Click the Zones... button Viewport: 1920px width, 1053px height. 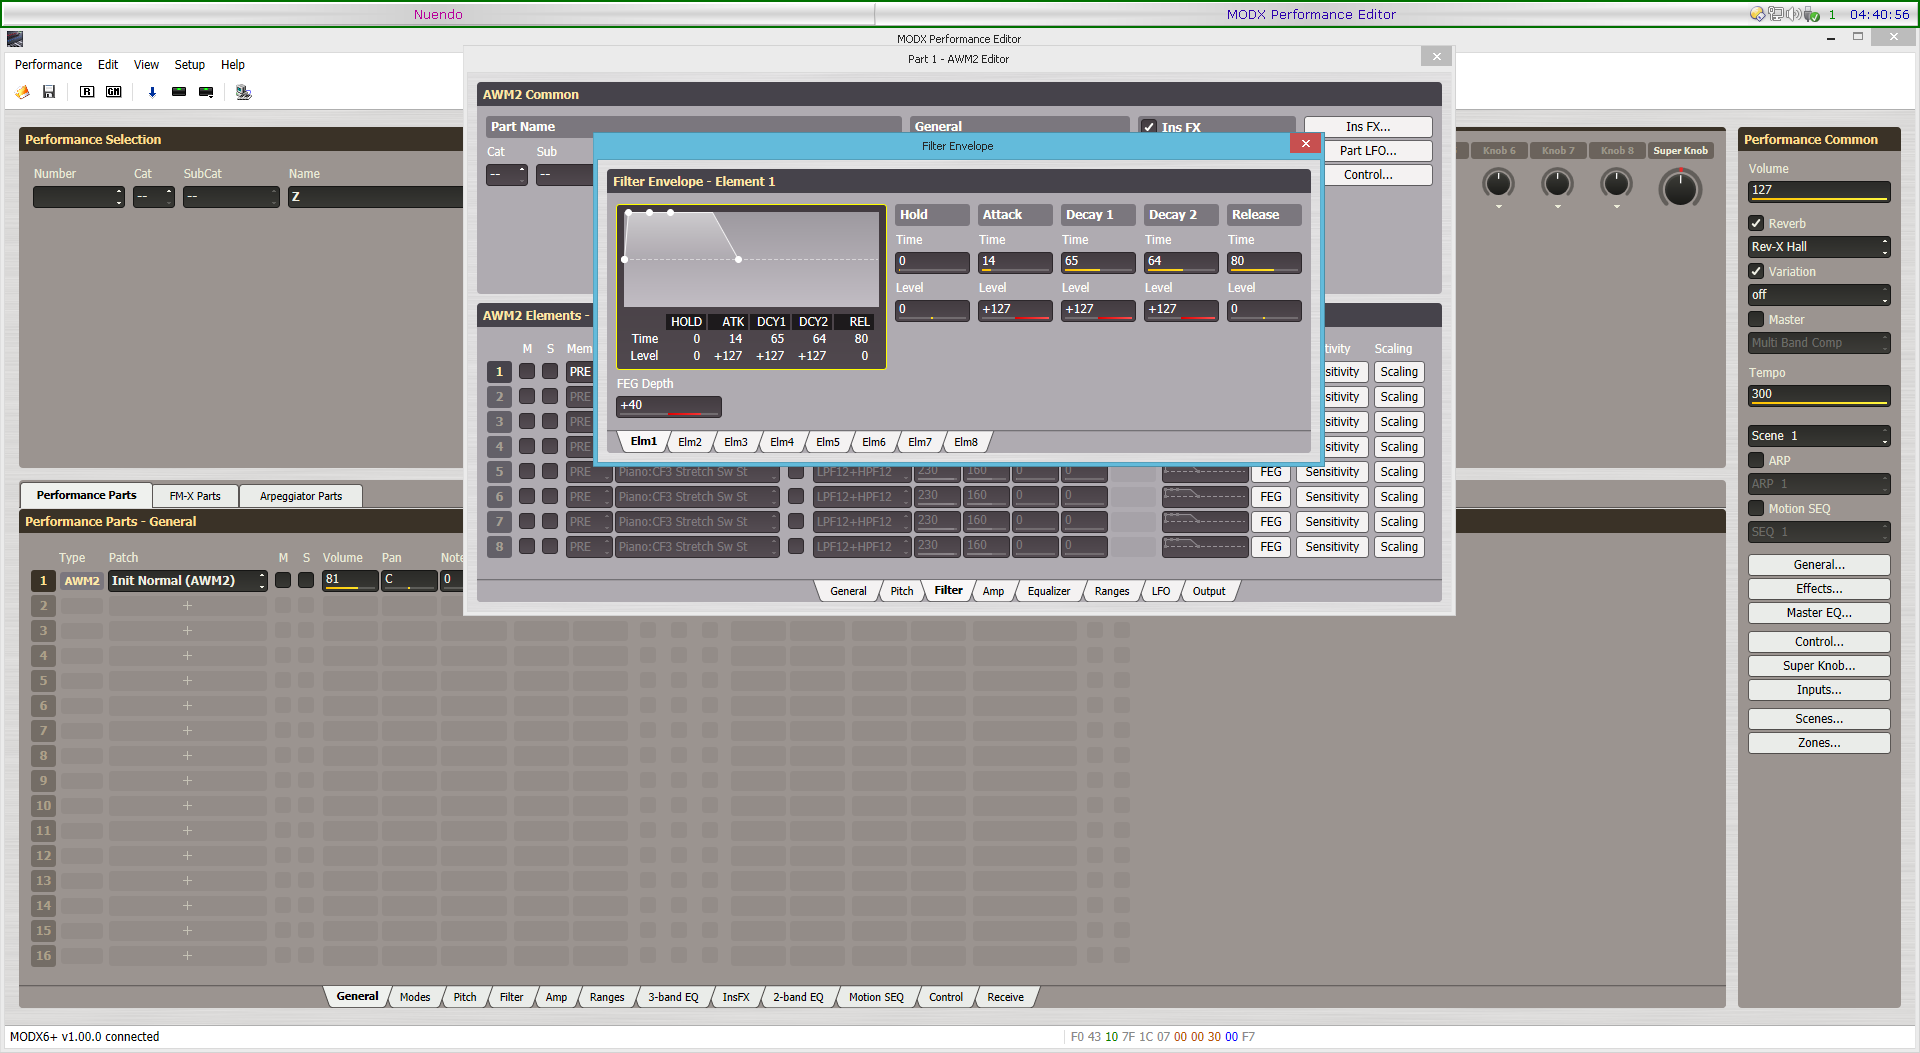(x=1819, y=743)
